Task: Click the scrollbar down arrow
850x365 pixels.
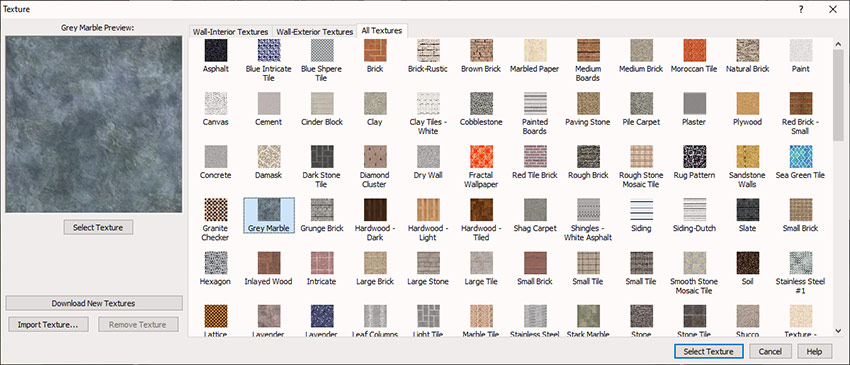Action: (838, 331)
